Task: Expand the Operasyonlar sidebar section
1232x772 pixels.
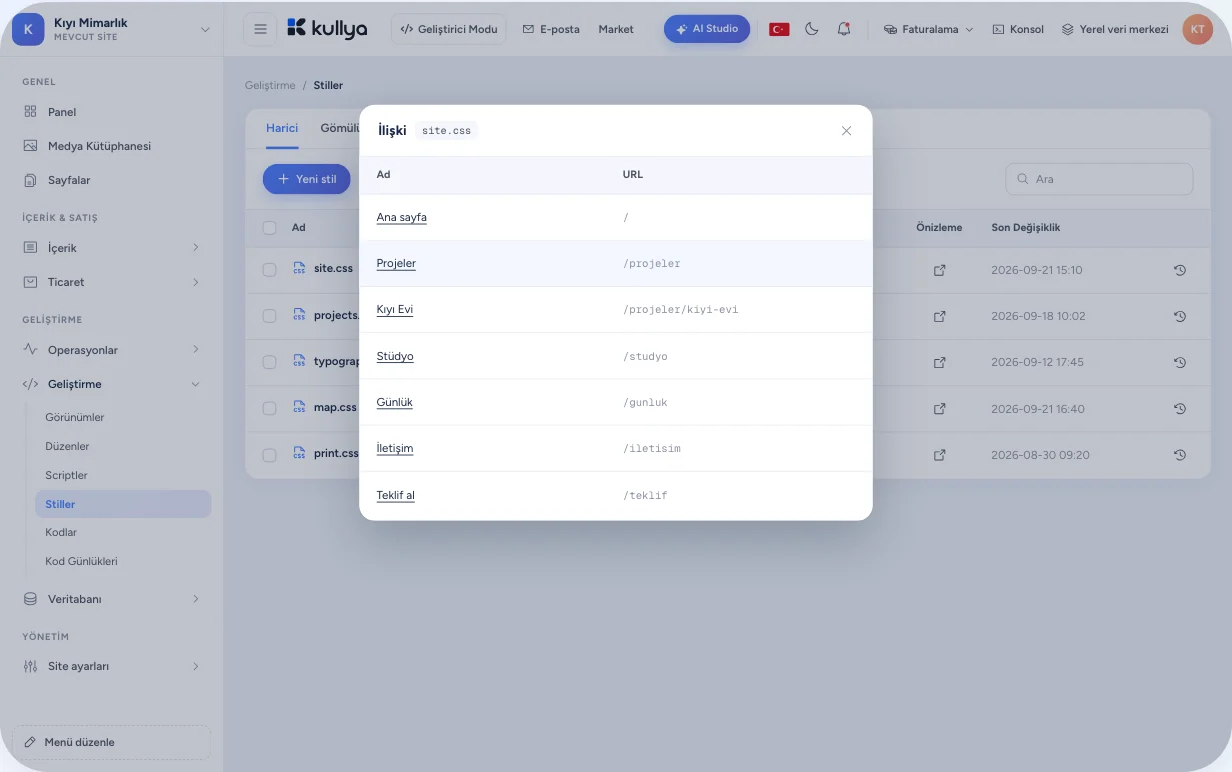Action: (112, 350)
